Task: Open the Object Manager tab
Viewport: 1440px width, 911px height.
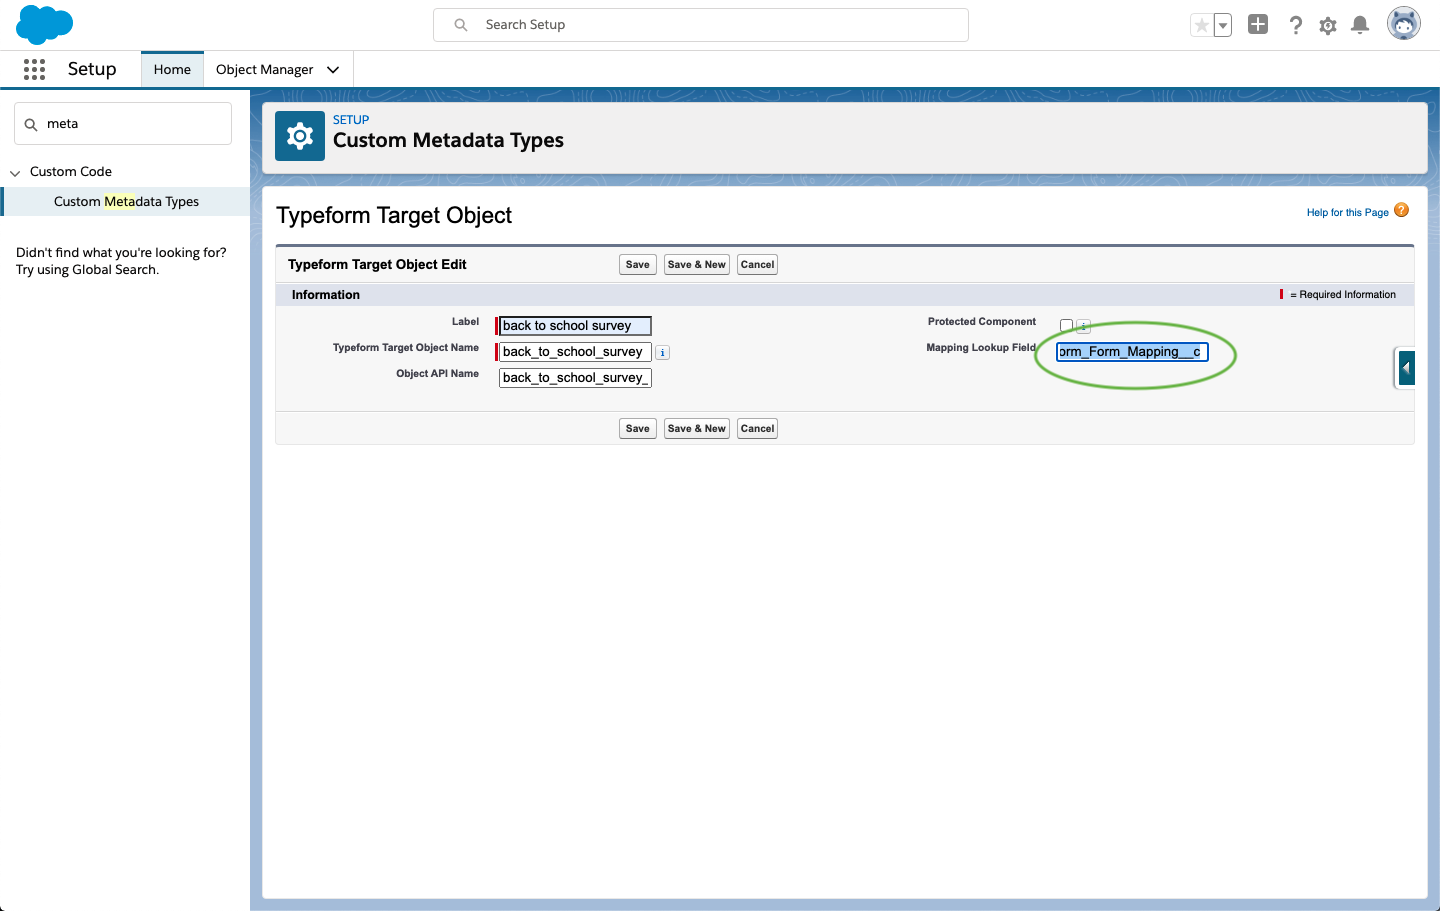Action: (x=264, y=69)
